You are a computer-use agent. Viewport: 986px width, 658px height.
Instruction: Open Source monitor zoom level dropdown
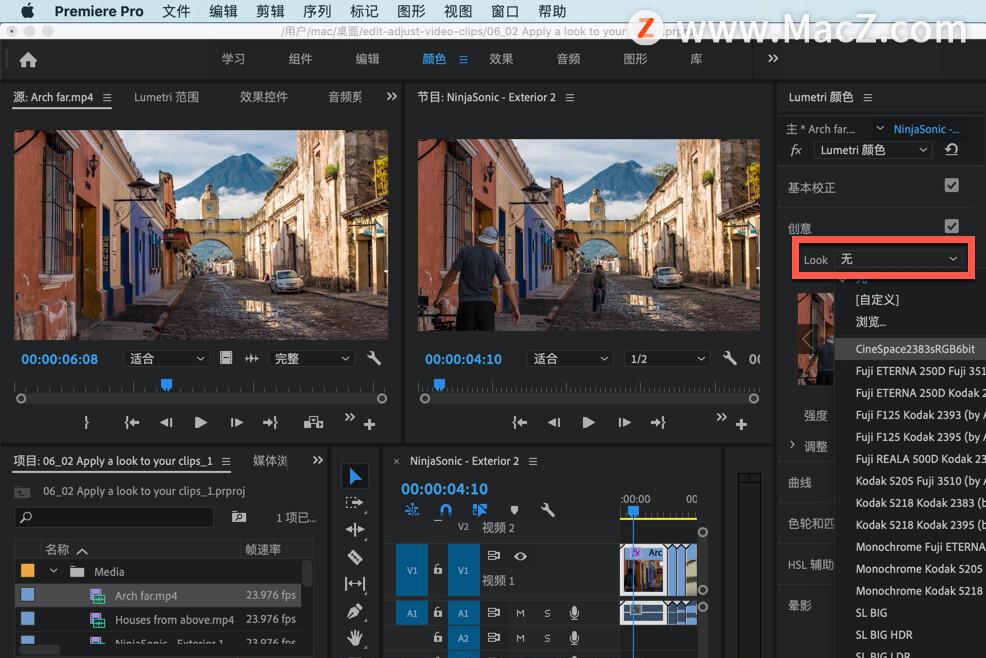click(x=166, y=359)
